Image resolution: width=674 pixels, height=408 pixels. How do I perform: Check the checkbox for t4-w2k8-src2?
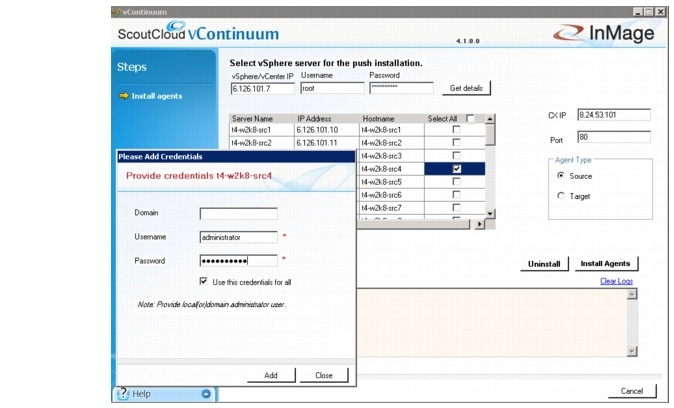(456, 142)
